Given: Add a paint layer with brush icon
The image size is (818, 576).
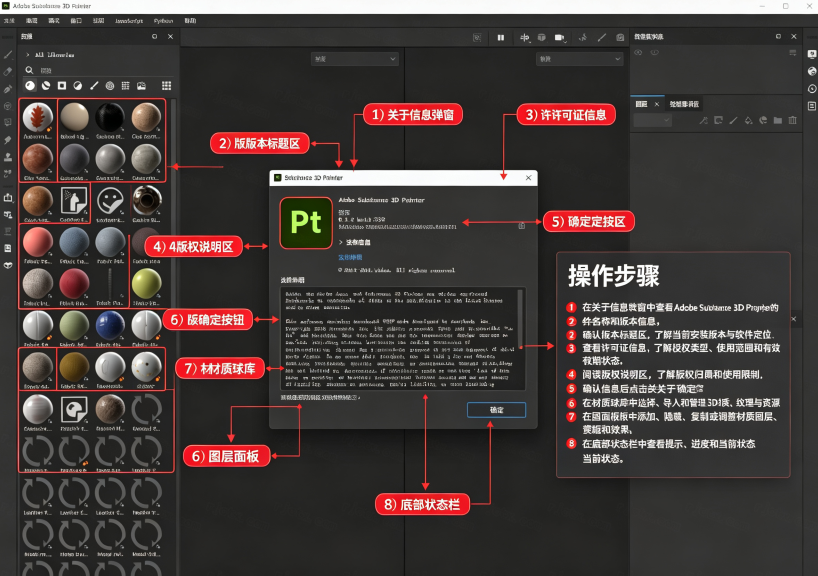Looking at the screenshot, I should click(733, 121).
